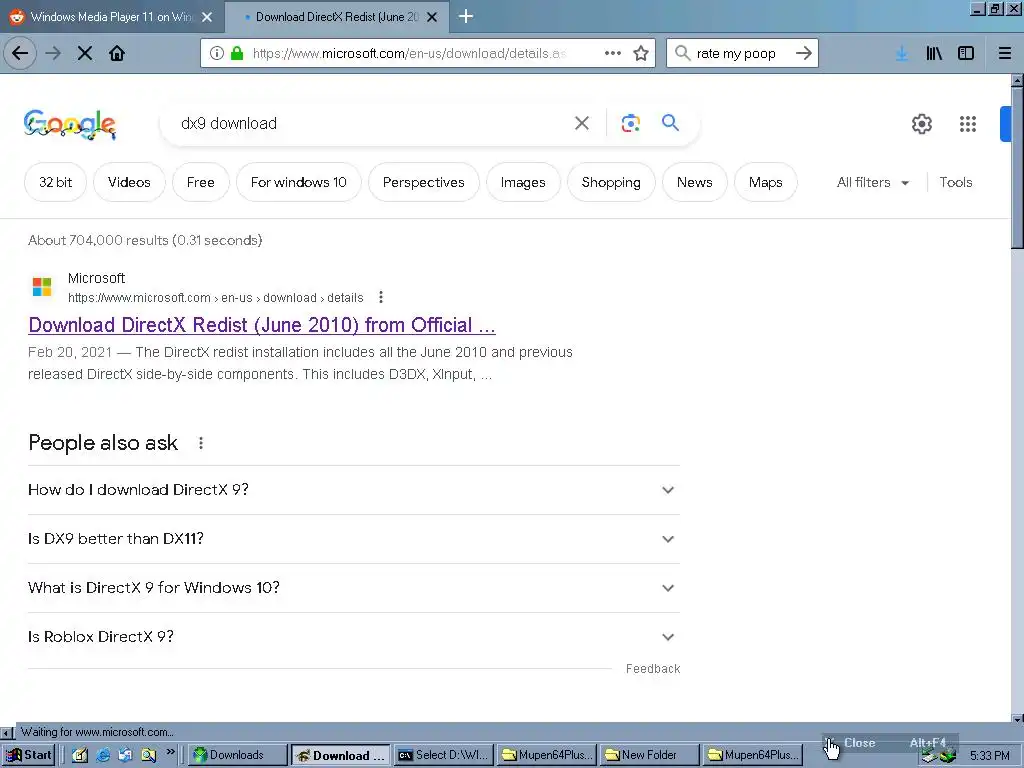Viewport: 1024px width, 768px height.
Task: Open Google quick settings gear
Action: point(921,123)
